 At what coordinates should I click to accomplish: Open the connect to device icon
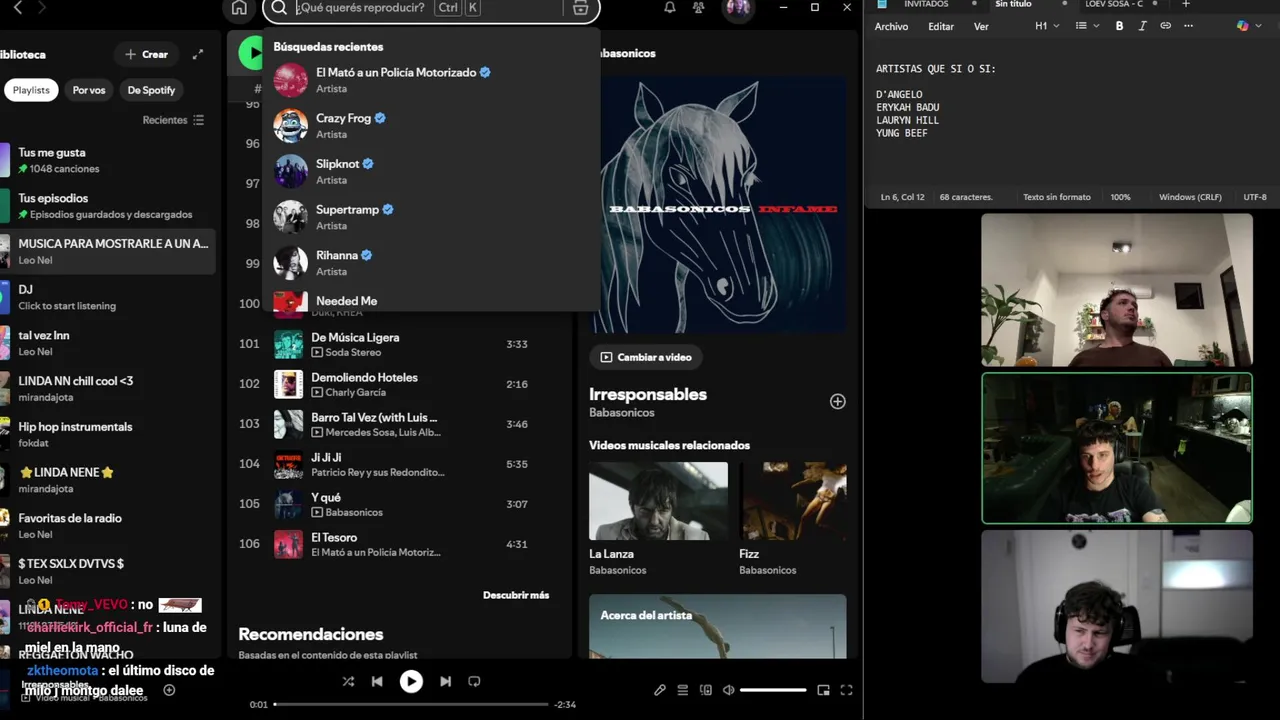[x=706, y=690]
